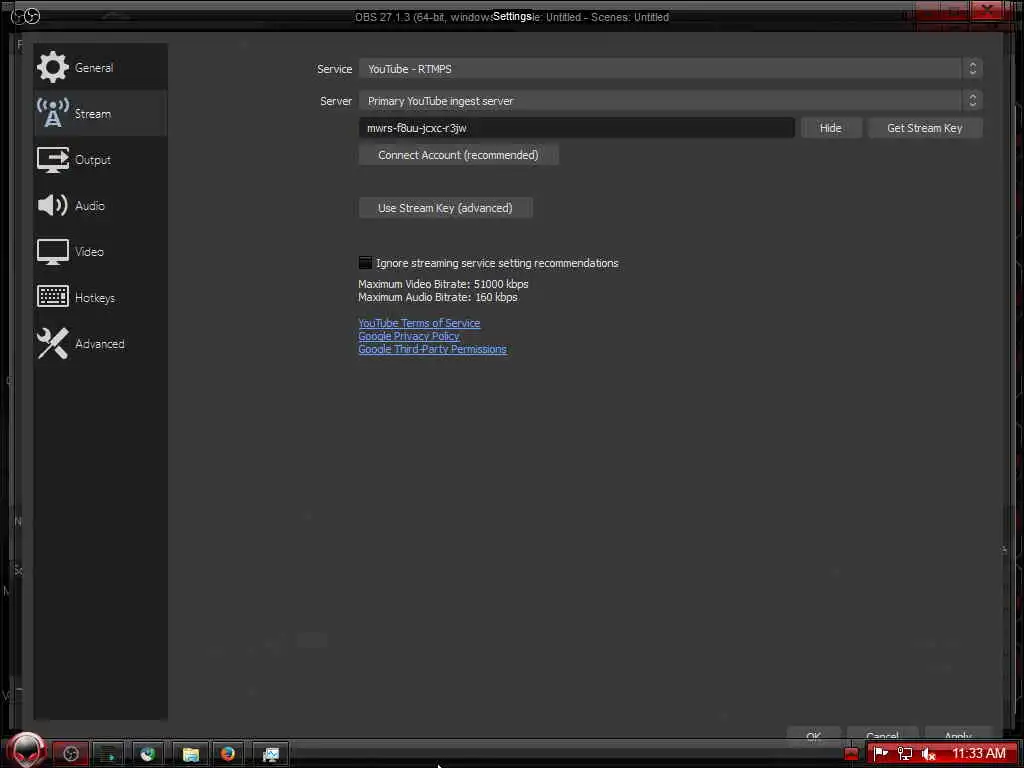Click the Server dropdown arrow spinner

click(972, 101)
